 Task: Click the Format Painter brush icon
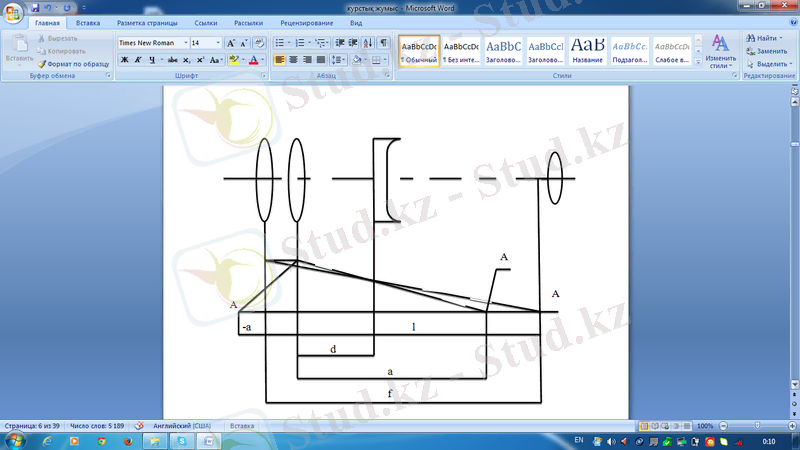(42, 64)
